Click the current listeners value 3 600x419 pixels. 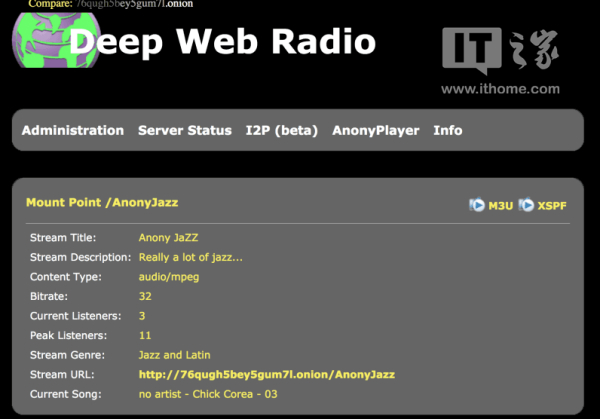(142, 316)
